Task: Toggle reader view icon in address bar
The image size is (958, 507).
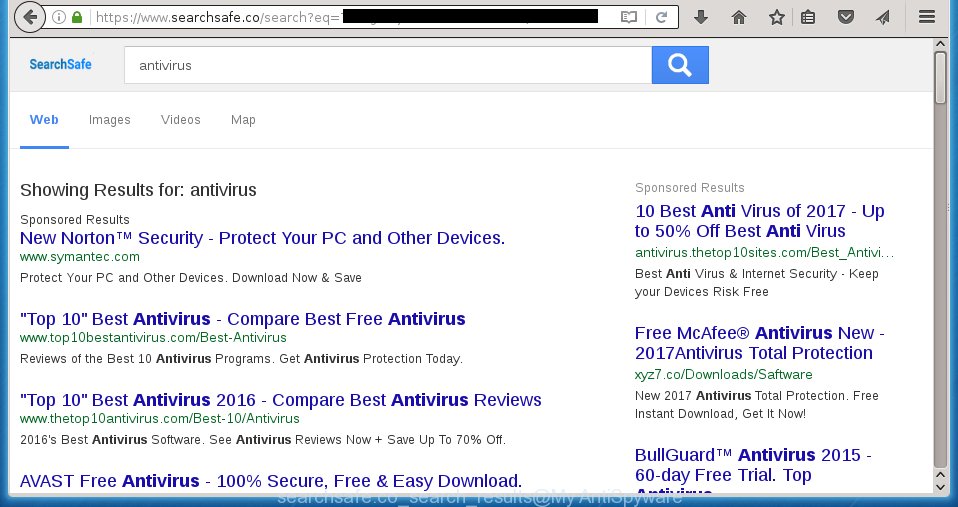Action: tap(629, 17)
